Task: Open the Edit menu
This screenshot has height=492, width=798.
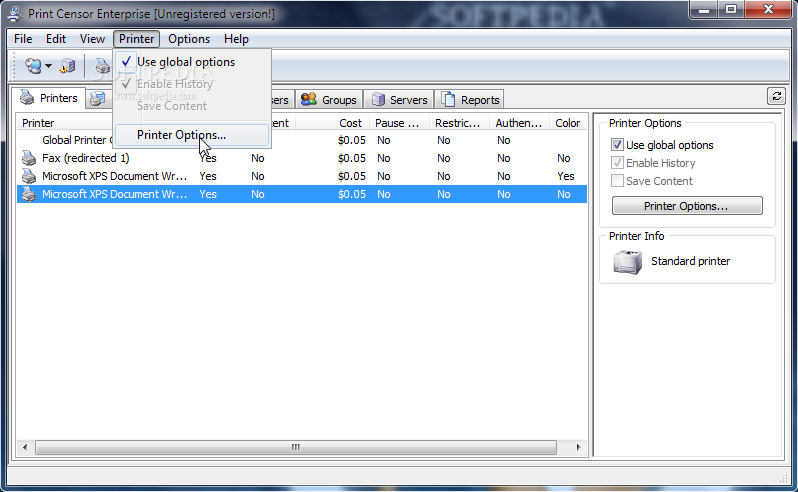Action: click(x=55, y=39)
